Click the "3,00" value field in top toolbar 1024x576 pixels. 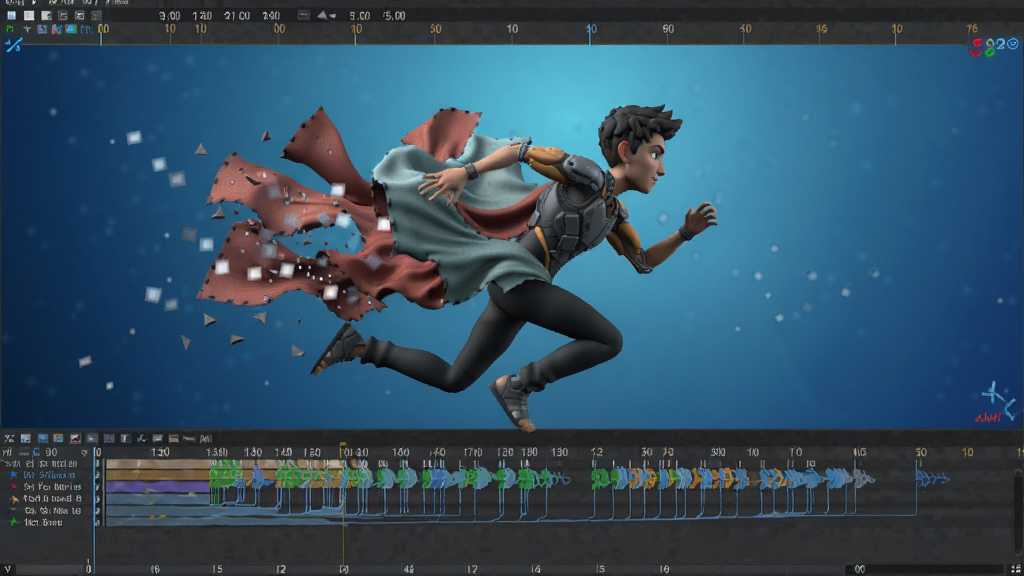pyautogui.click(x=170, y=16)
